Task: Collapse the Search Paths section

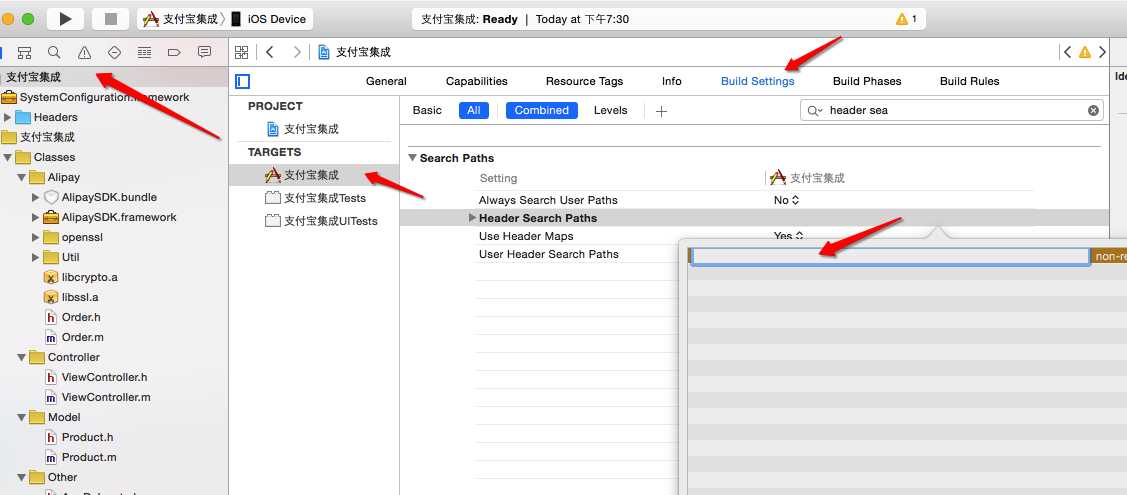Action: (413, 158)
